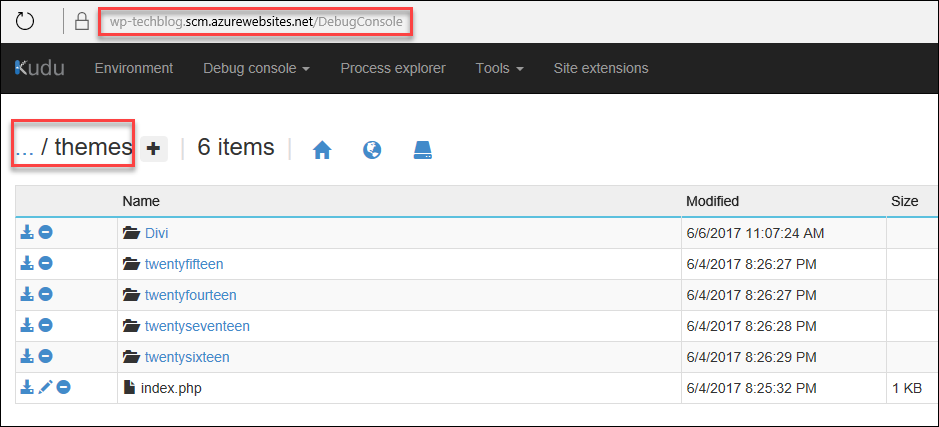
Task: Select twentyseventeen modified time 8:26:28 PM
Action: (751, 326)
